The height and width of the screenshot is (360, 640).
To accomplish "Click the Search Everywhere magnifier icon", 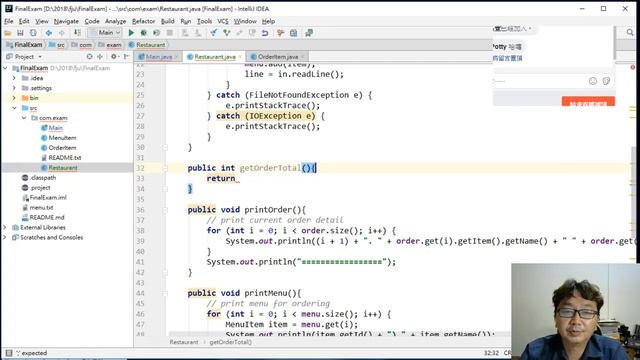I will 630,32.
